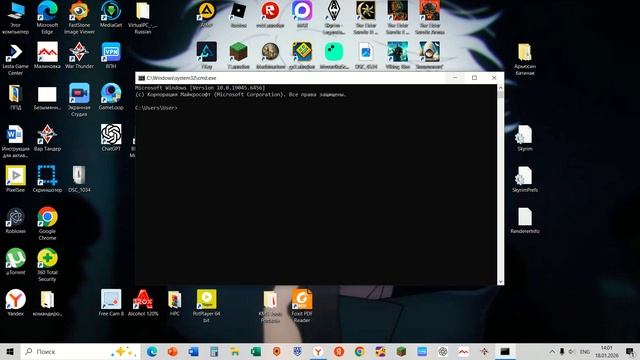Open Microsoft Edge from the taskbar

[152, 351]
